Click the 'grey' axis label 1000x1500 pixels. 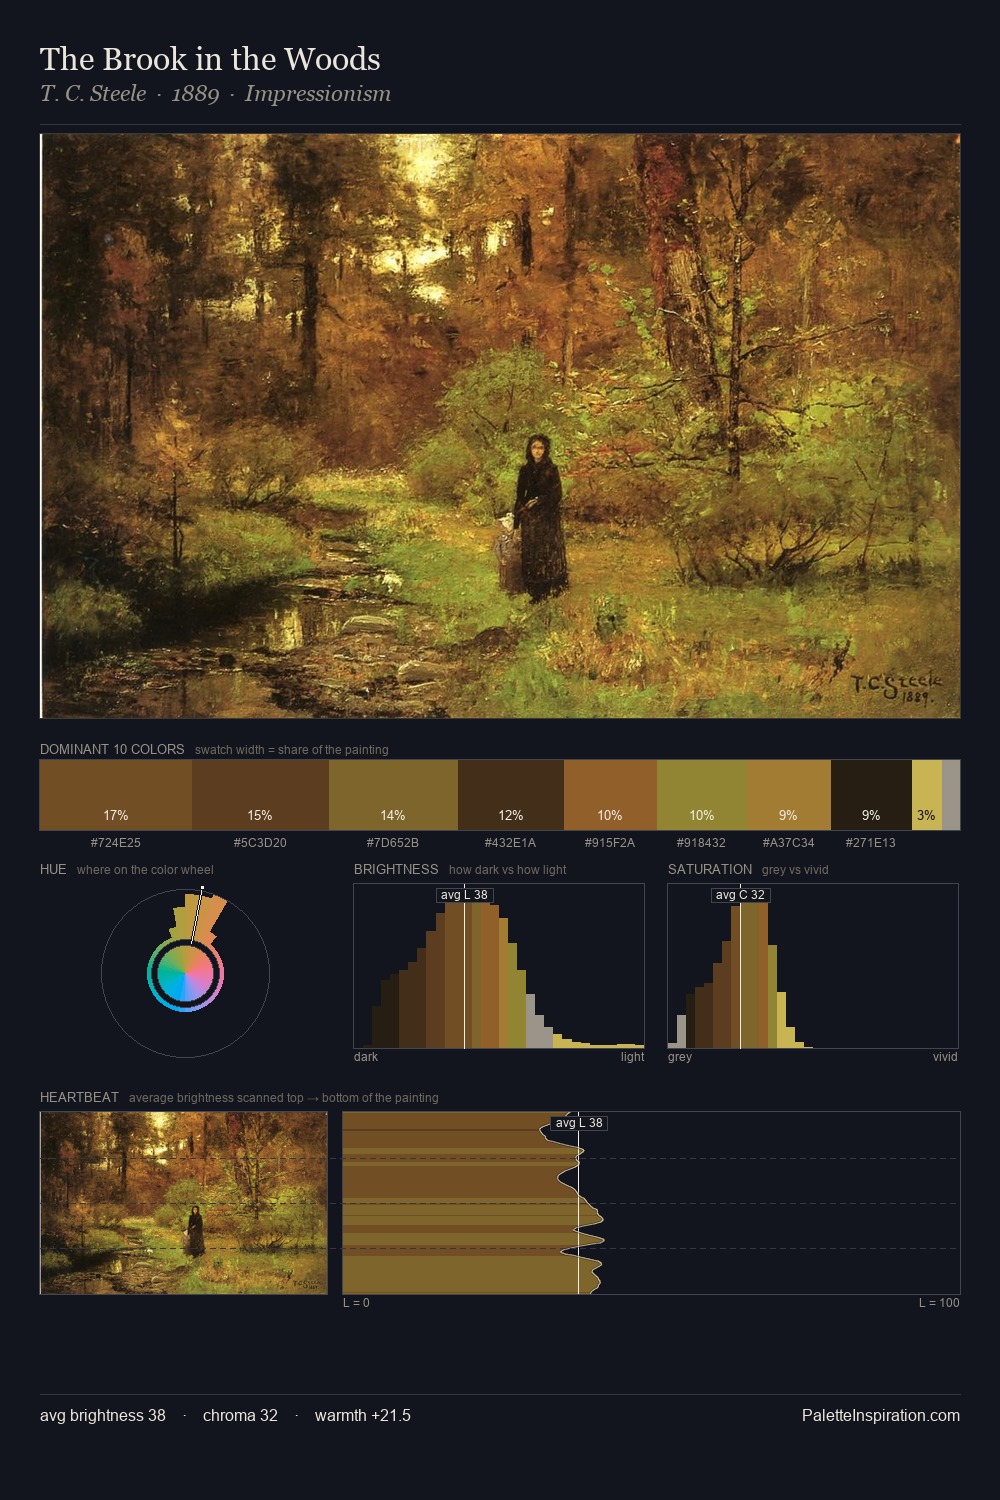point(680,1057)
